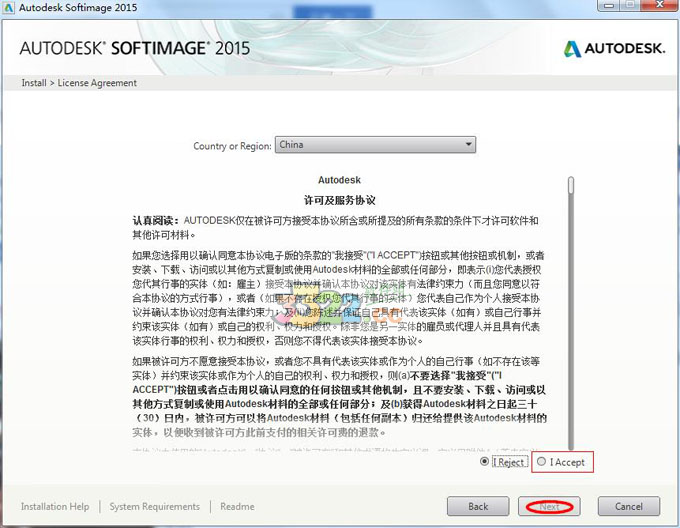Minimize the Softimage installer window

[x=609, y=6]
